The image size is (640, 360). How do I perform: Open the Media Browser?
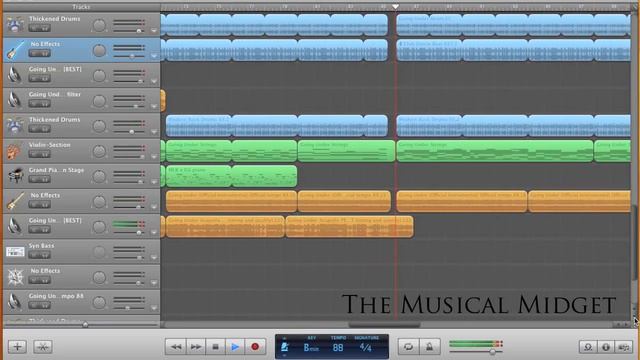click(x=623, y=347)
